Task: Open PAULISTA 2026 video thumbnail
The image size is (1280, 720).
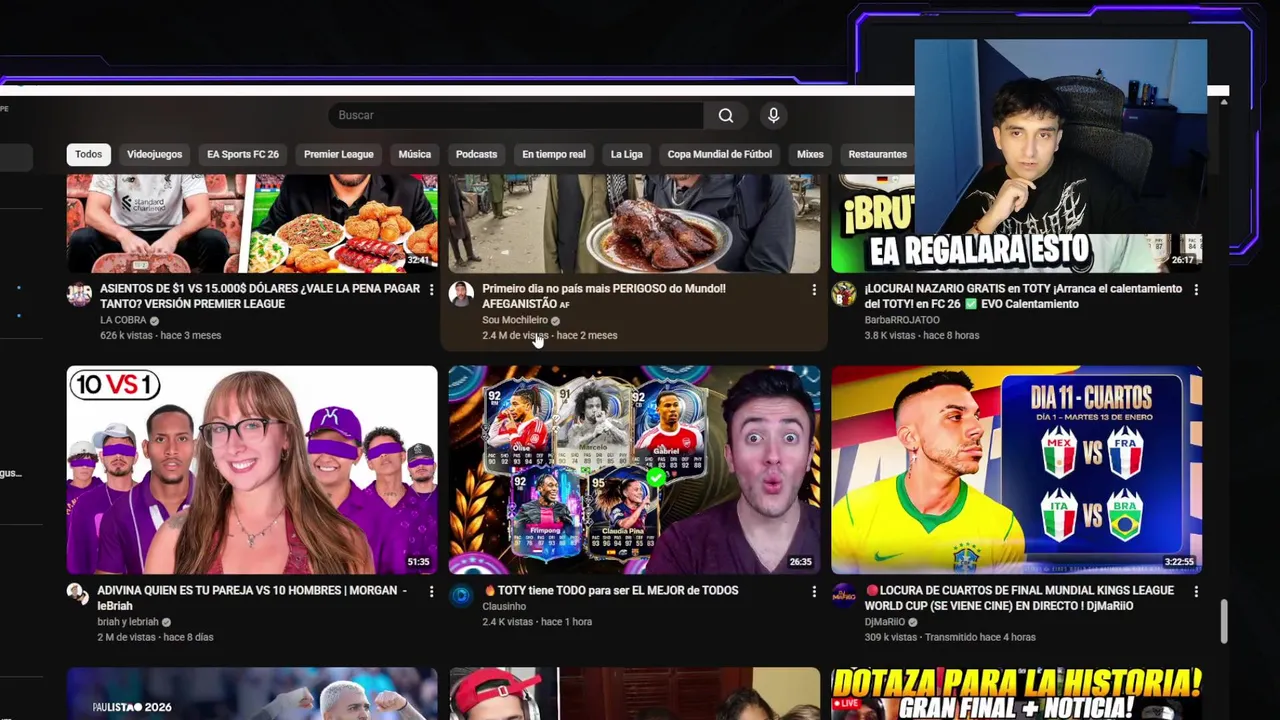Action: (252, 694)
